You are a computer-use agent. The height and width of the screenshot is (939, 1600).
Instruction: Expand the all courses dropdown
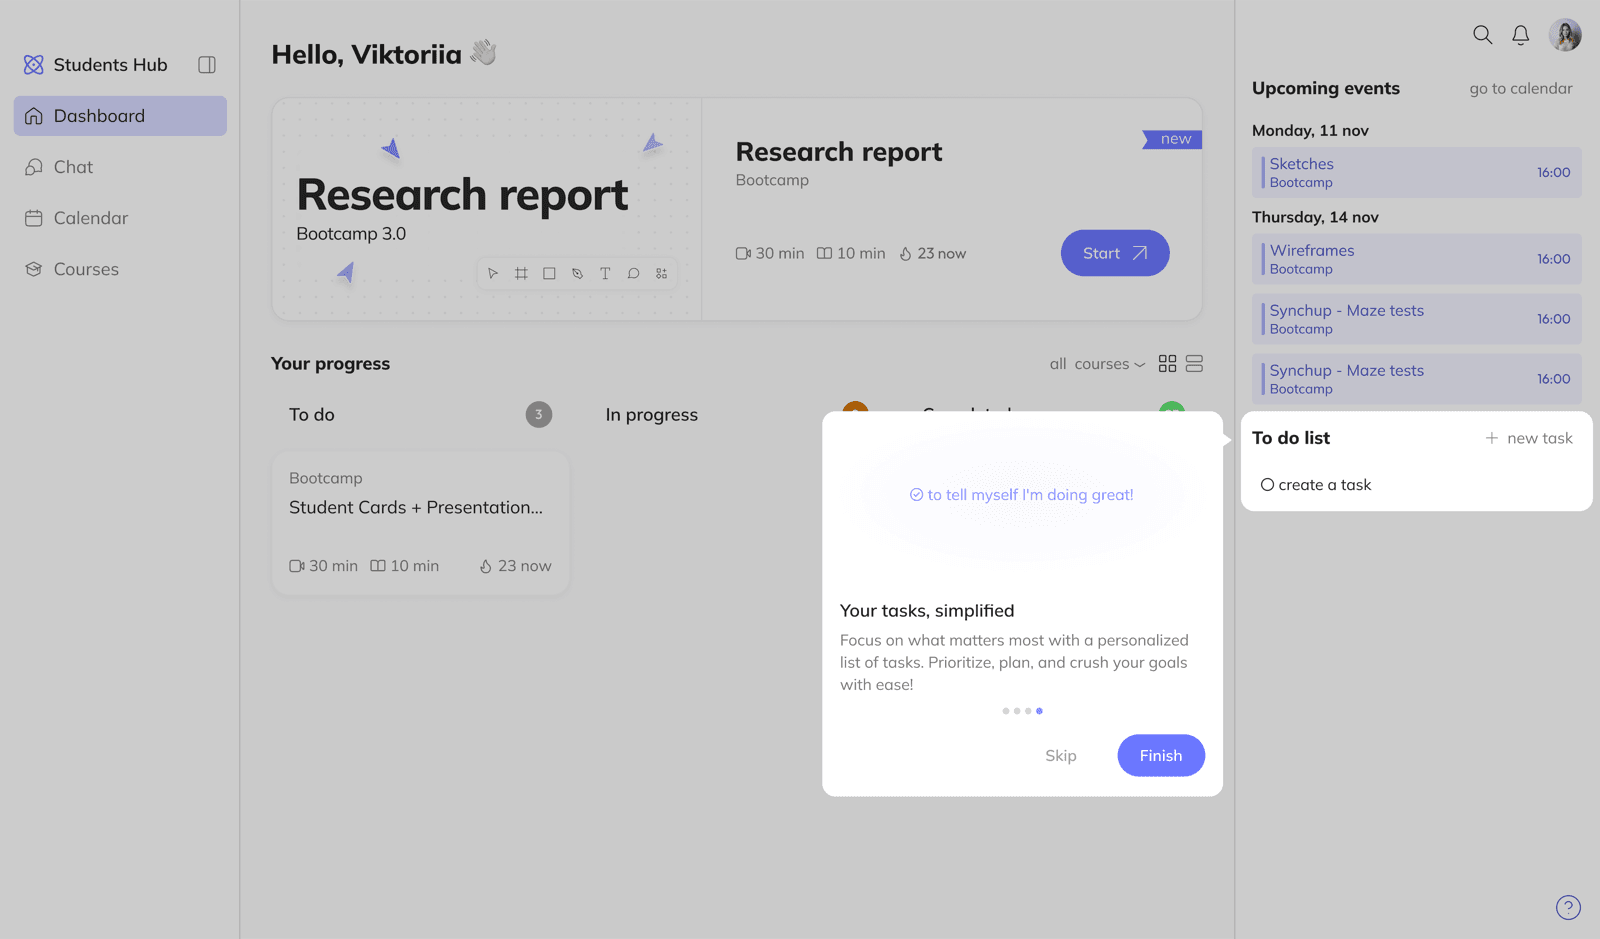1097,364
